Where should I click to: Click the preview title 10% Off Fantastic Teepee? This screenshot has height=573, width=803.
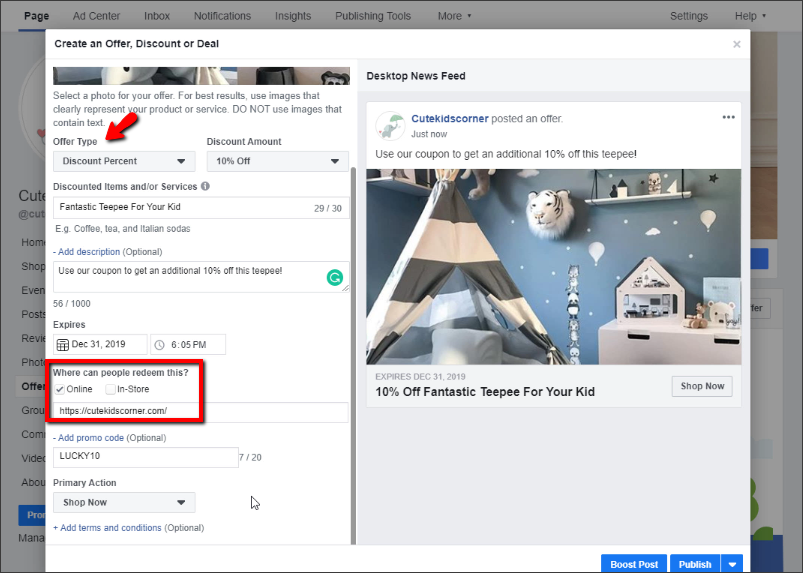(485, 392)
